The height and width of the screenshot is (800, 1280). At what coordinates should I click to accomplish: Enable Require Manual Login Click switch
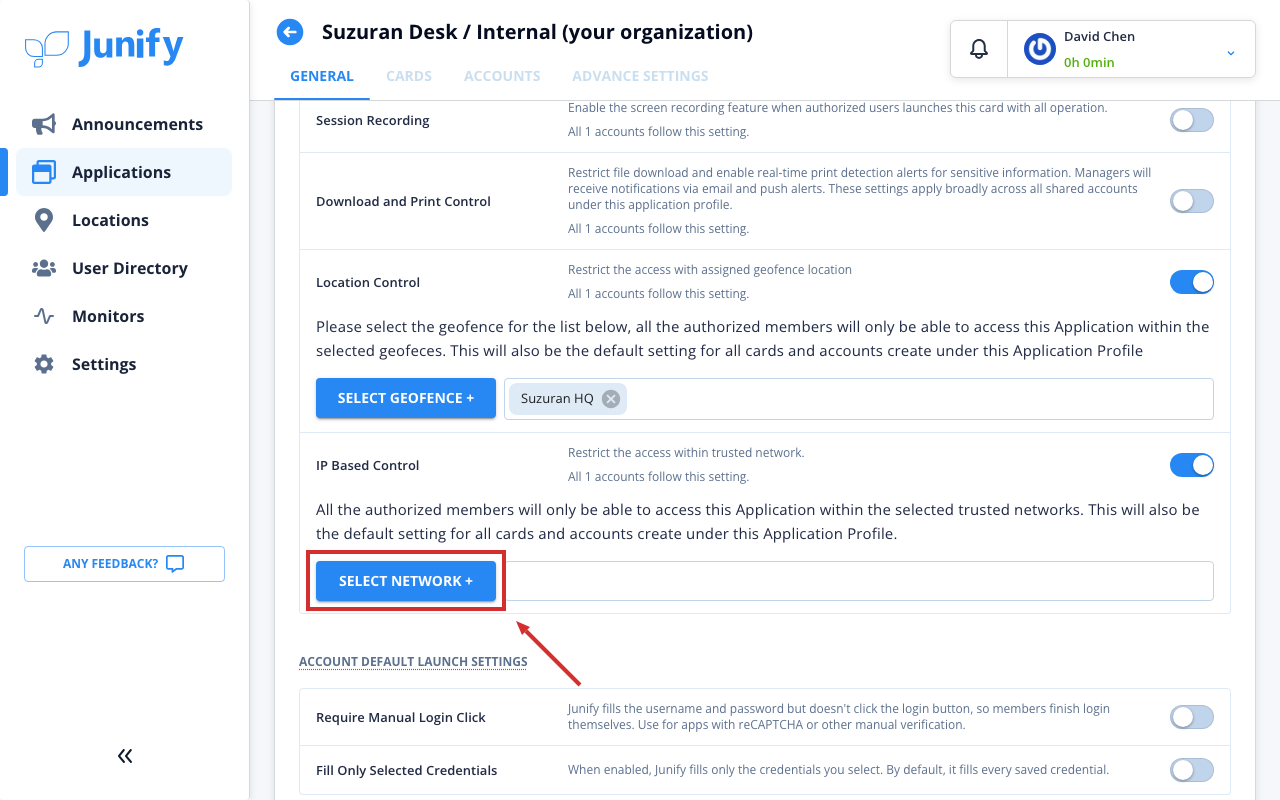(x=1192, y=717)
